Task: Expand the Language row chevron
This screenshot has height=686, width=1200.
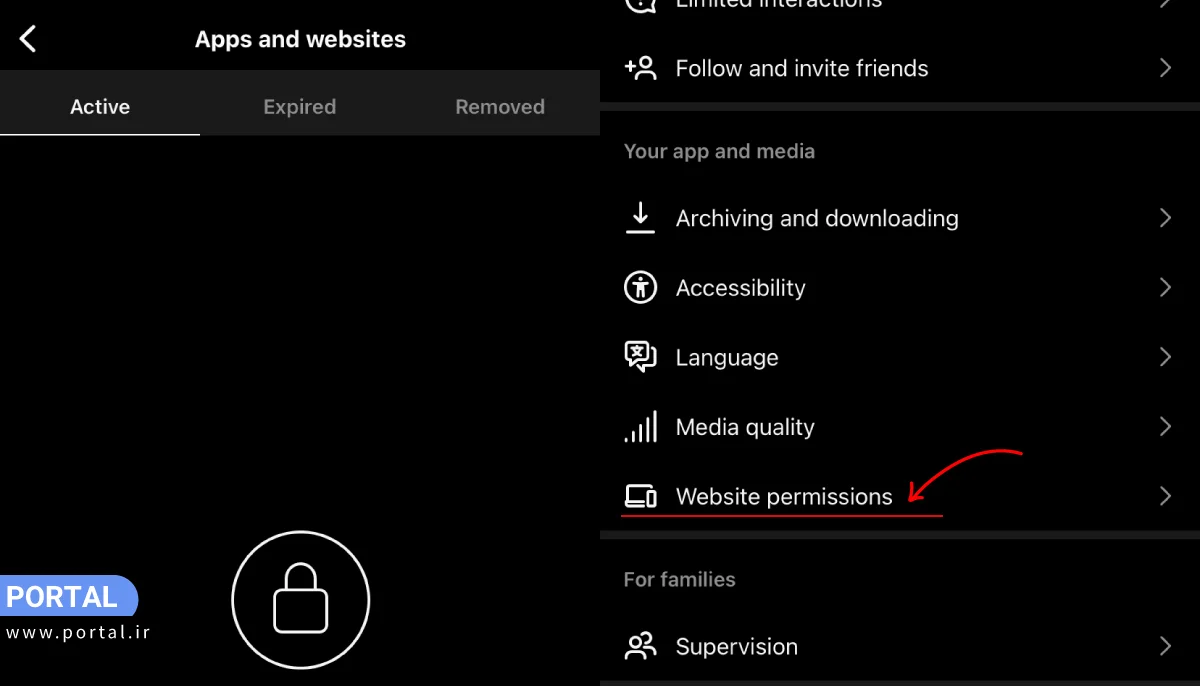Action: pyautogui.click(x=1165, y=357)
